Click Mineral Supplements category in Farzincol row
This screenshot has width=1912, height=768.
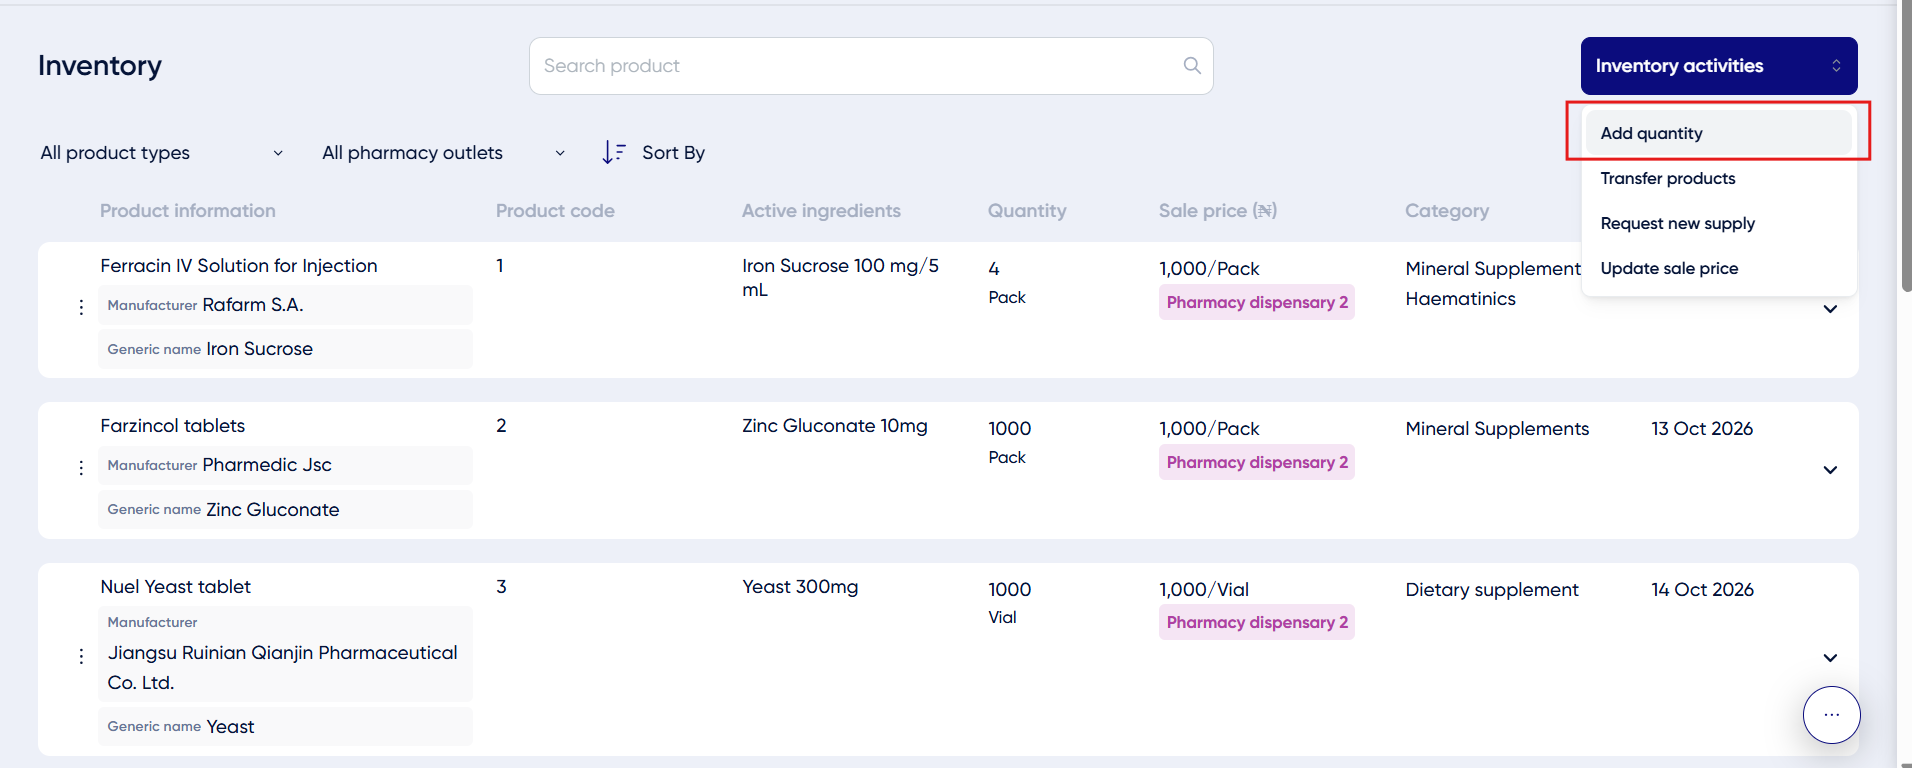tap(1497, 429)
